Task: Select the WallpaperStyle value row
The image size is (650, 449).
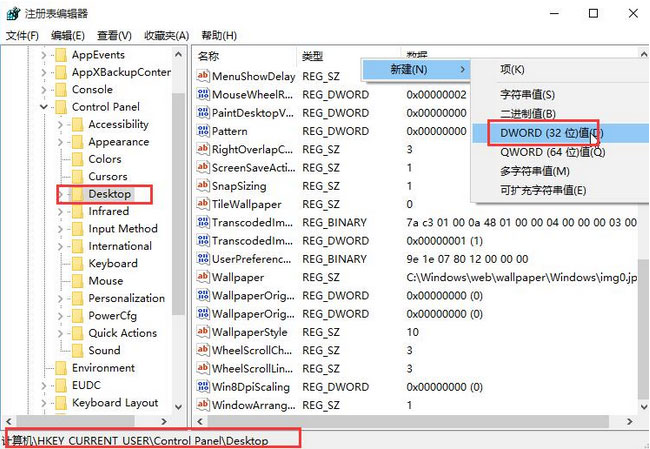Action: click(249, 332)
